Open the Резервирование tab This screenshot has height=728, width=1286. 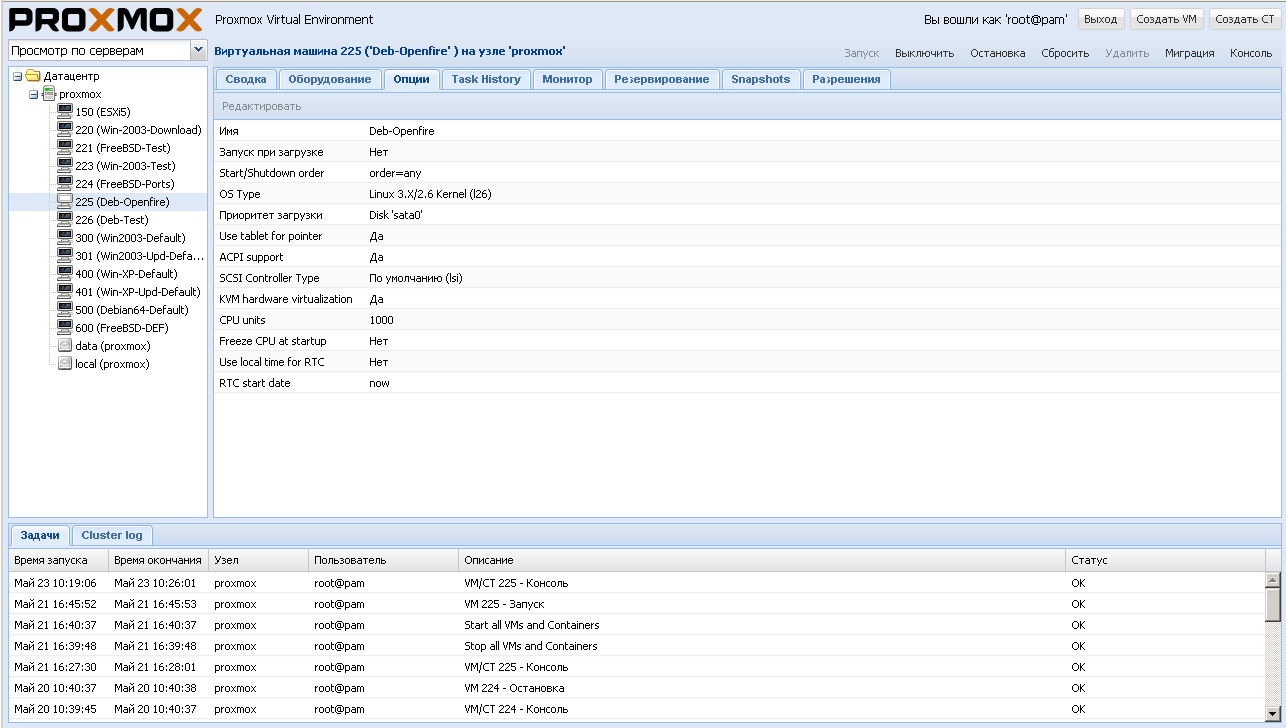click(662, 79)
